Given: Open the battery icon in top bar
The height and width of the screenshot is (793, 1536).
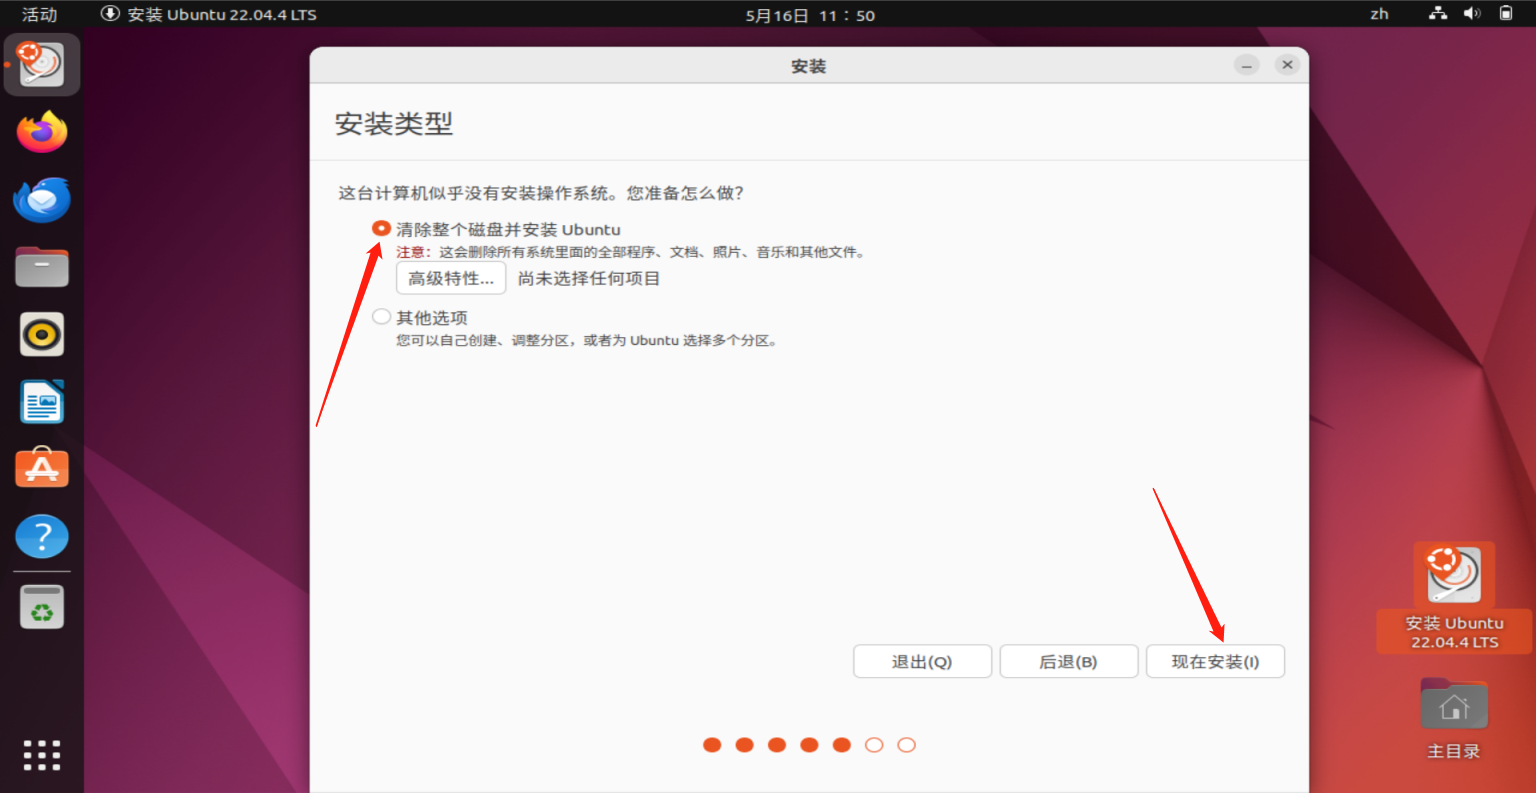Looking at the screenshot, I should coord(1506,14).
